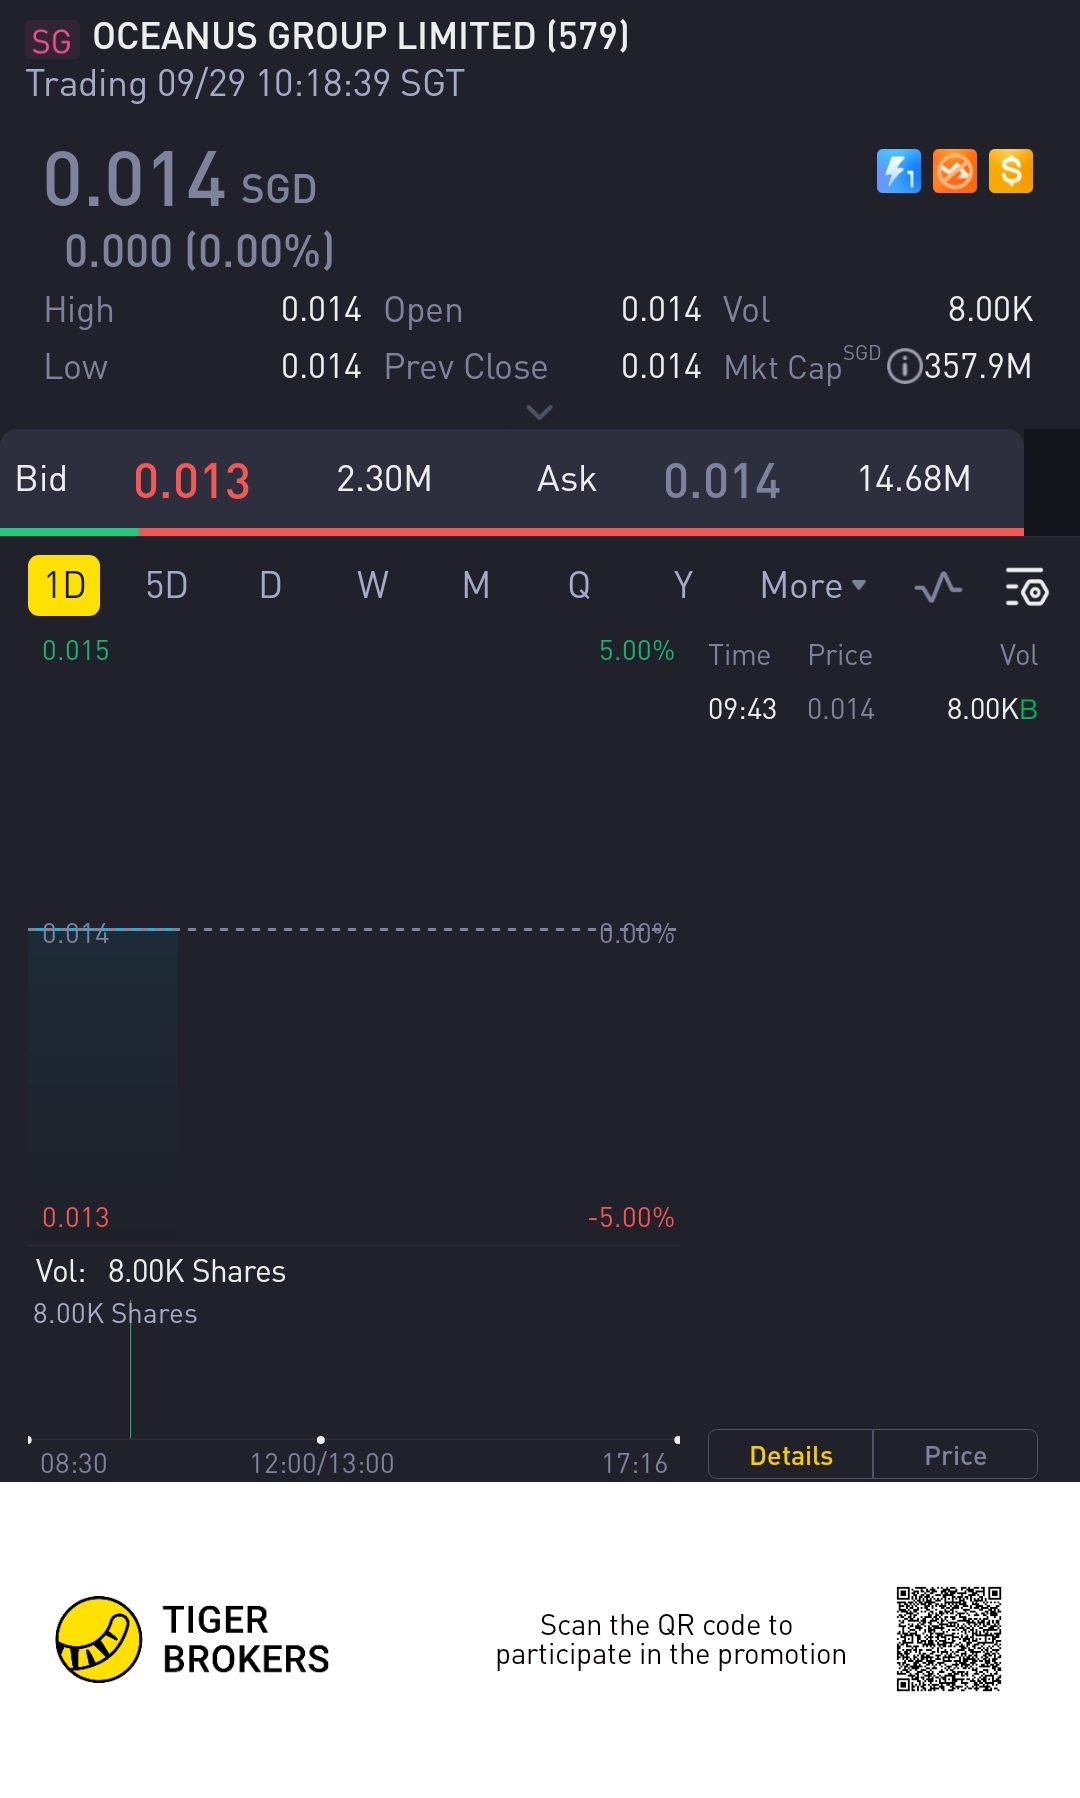Tap the promotion QR code
Screen dimensions: 1080x1798
tap(948, 1638)
